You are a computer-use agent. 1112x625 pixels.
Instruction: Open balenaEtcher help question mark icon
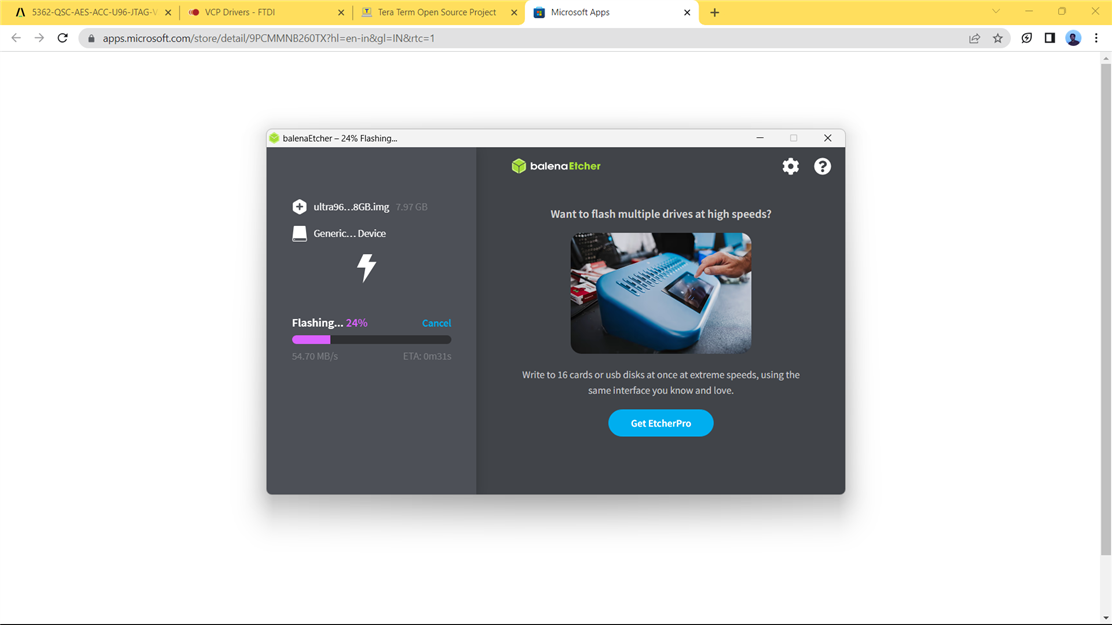click(822, 166)
